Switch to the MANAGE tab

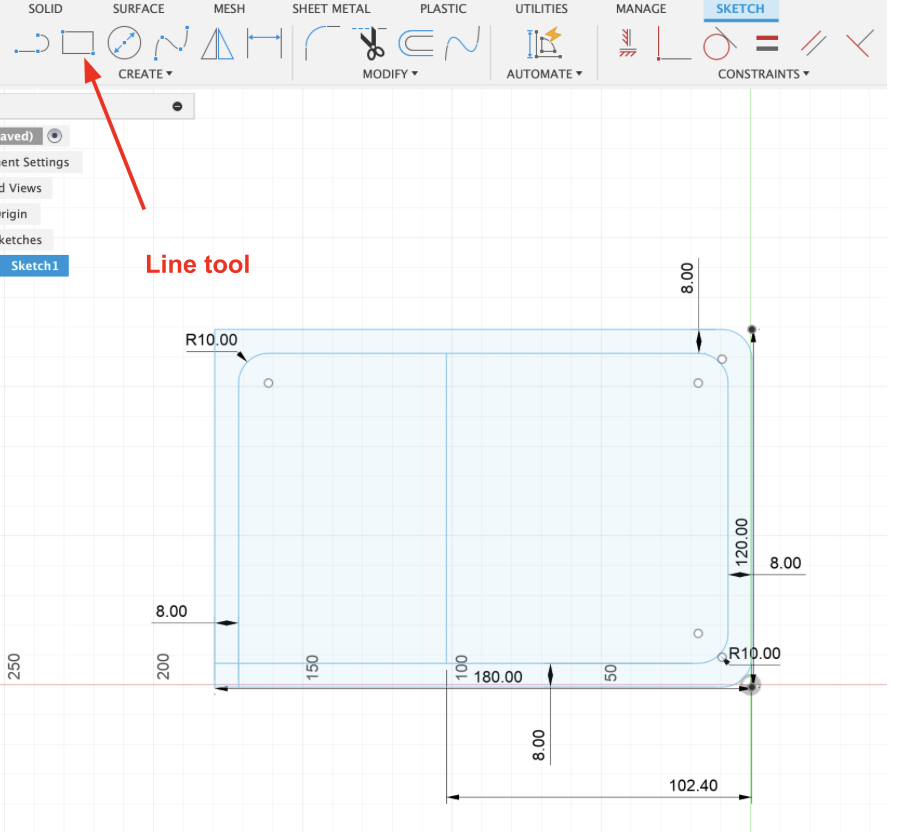(641, 9)
